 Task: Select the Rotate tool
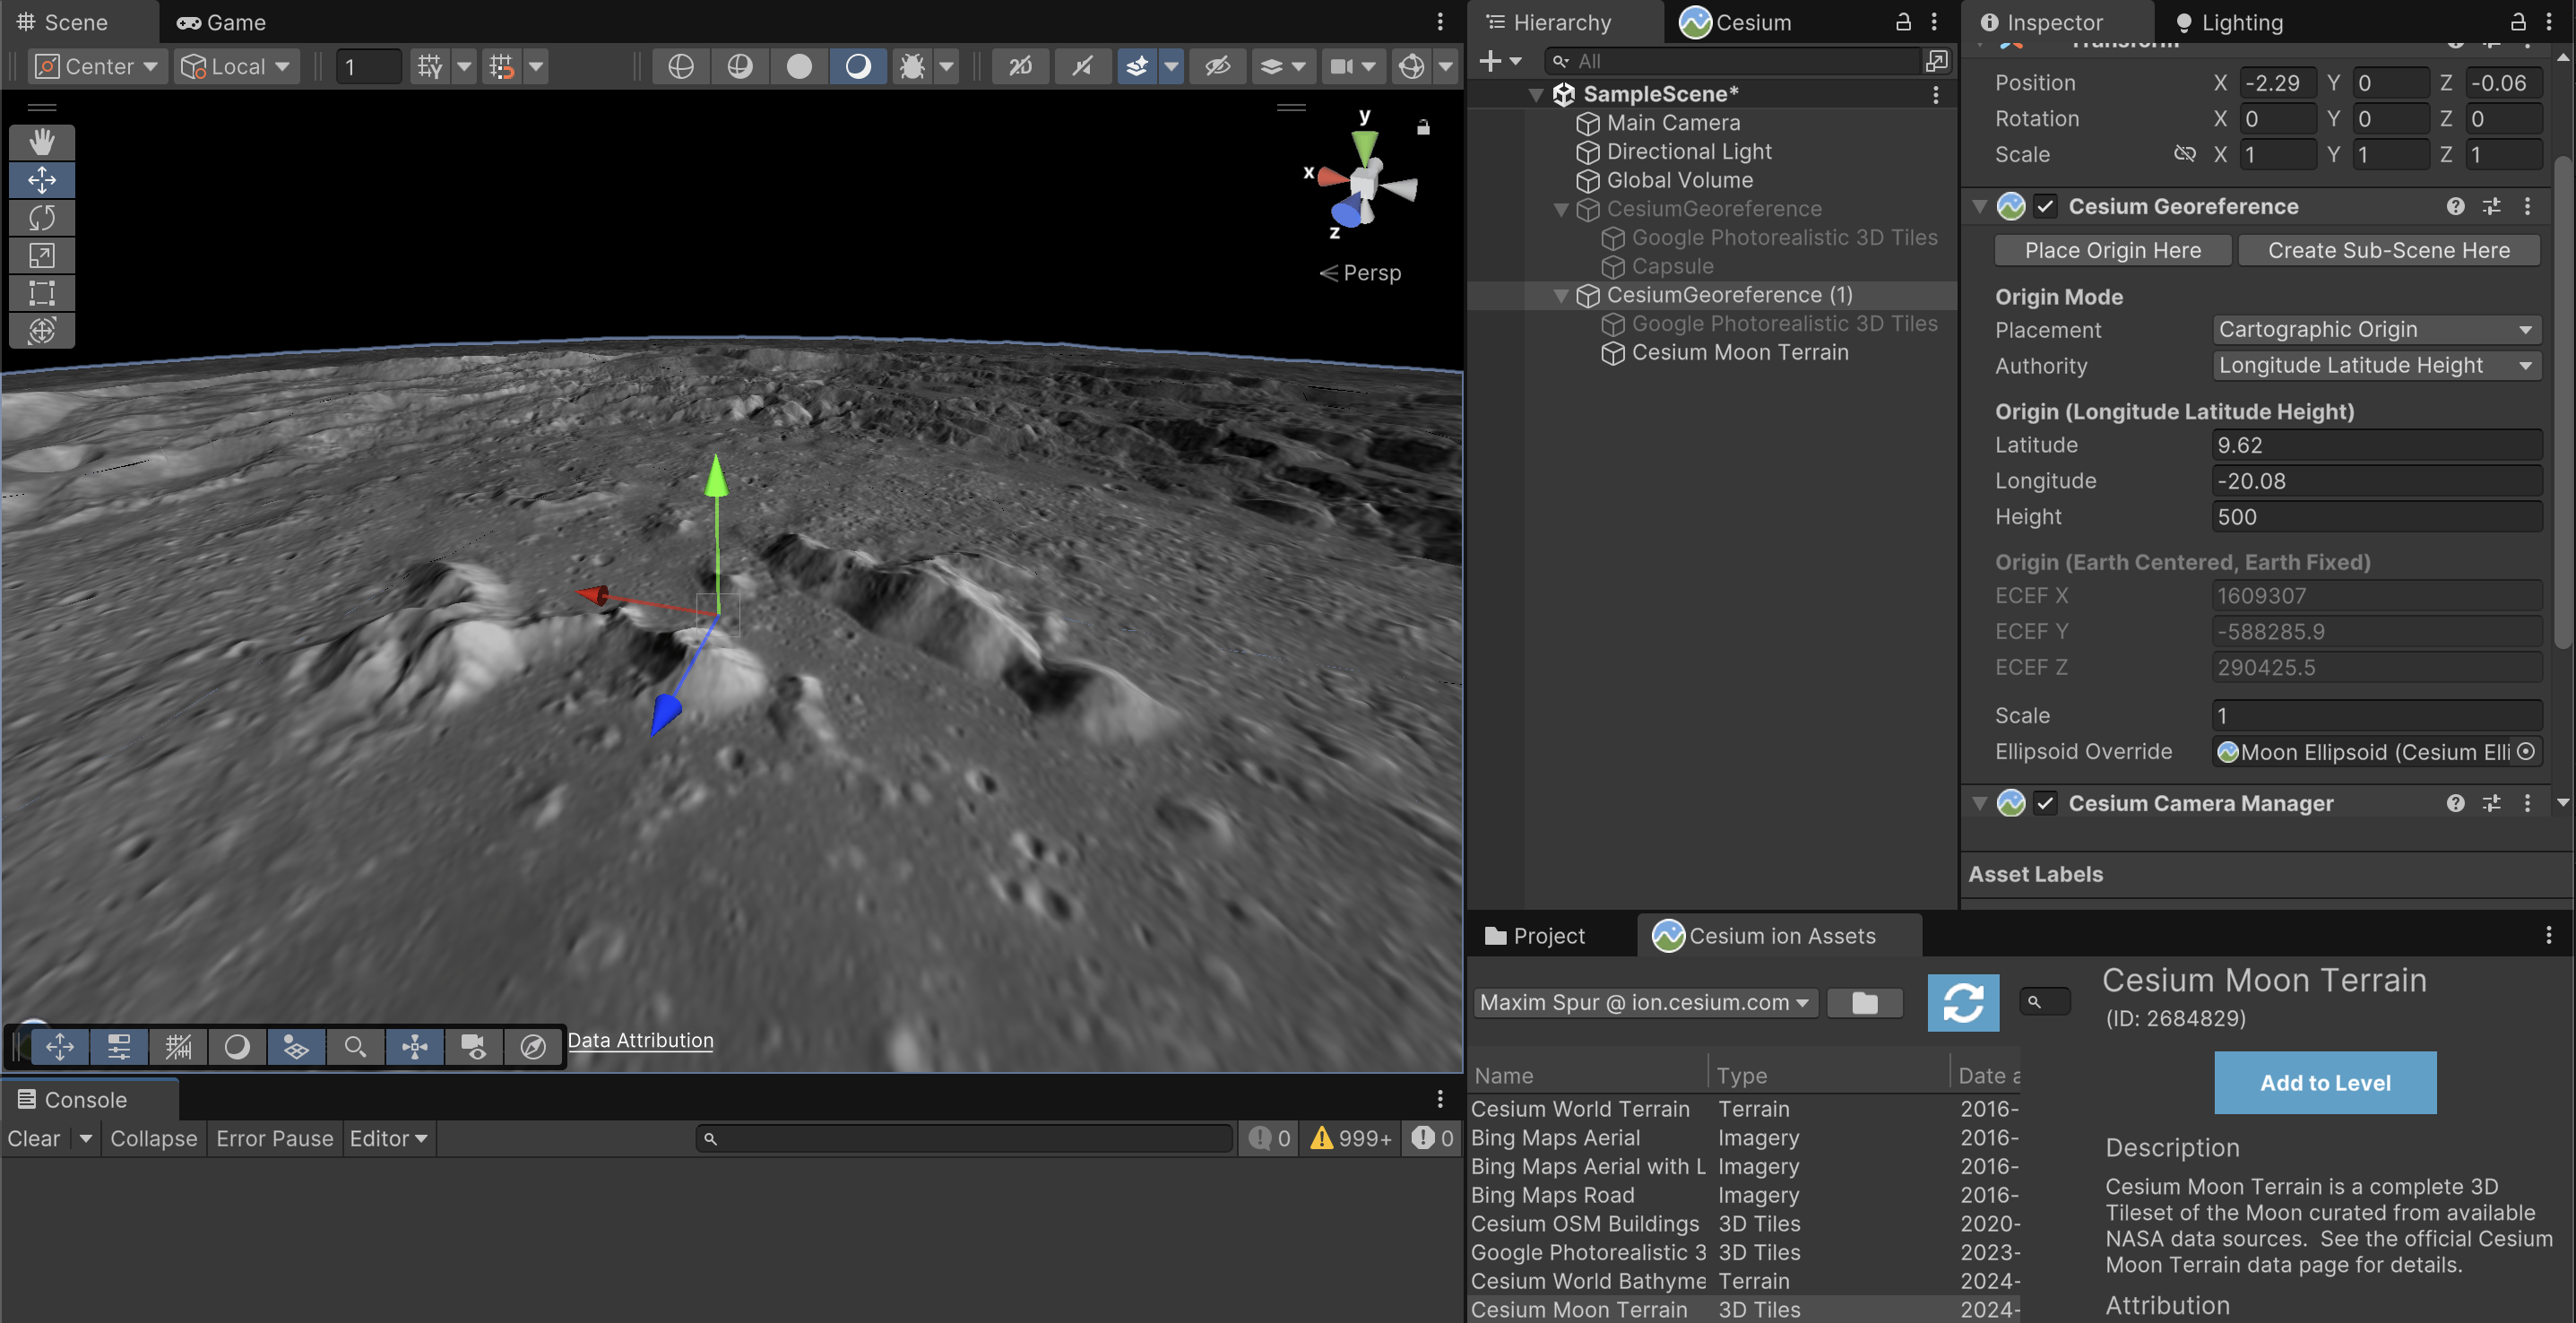[x=42, y=218]
